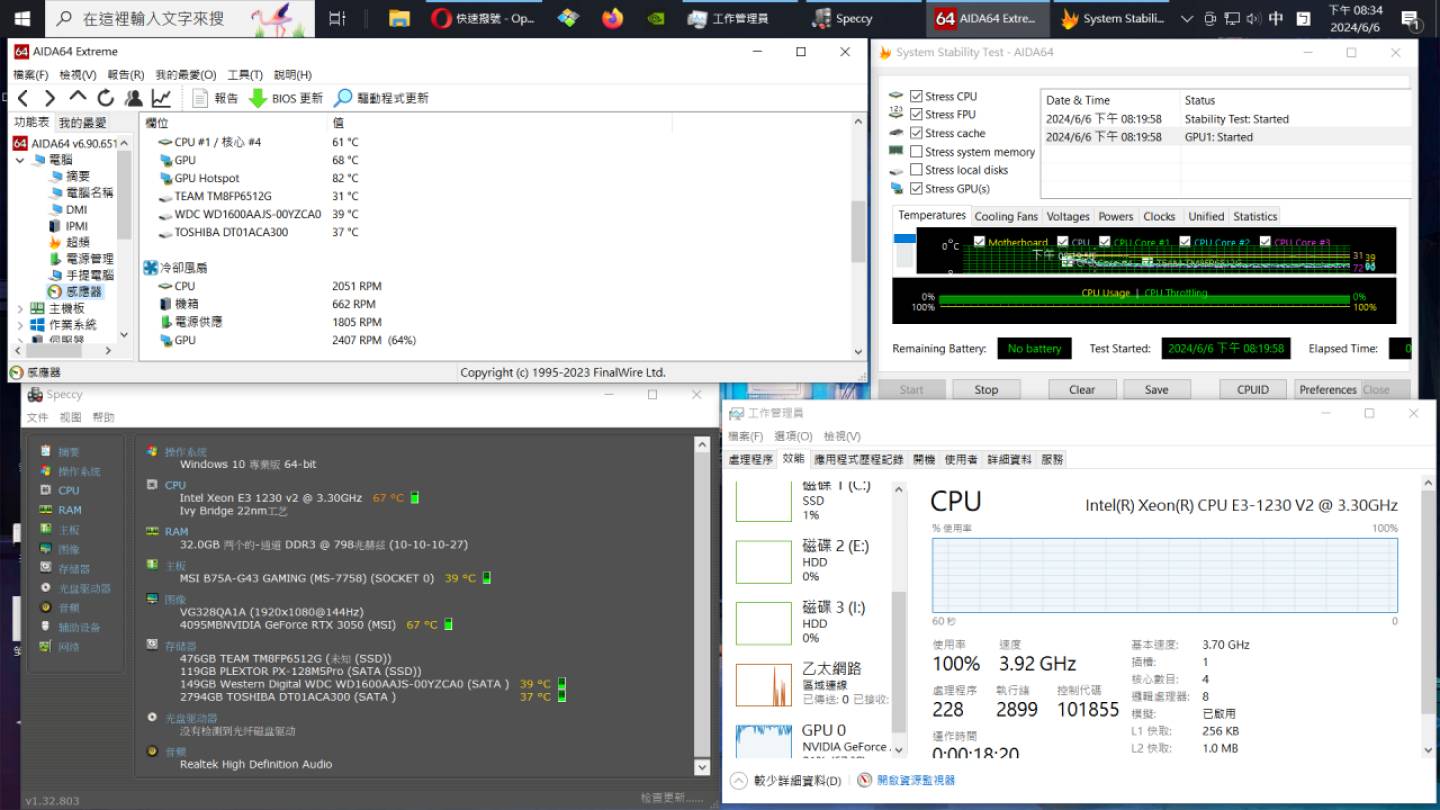Toggle Stress FPU checkbox
Screen dimensions: 1440x810
tap(916, 114)
